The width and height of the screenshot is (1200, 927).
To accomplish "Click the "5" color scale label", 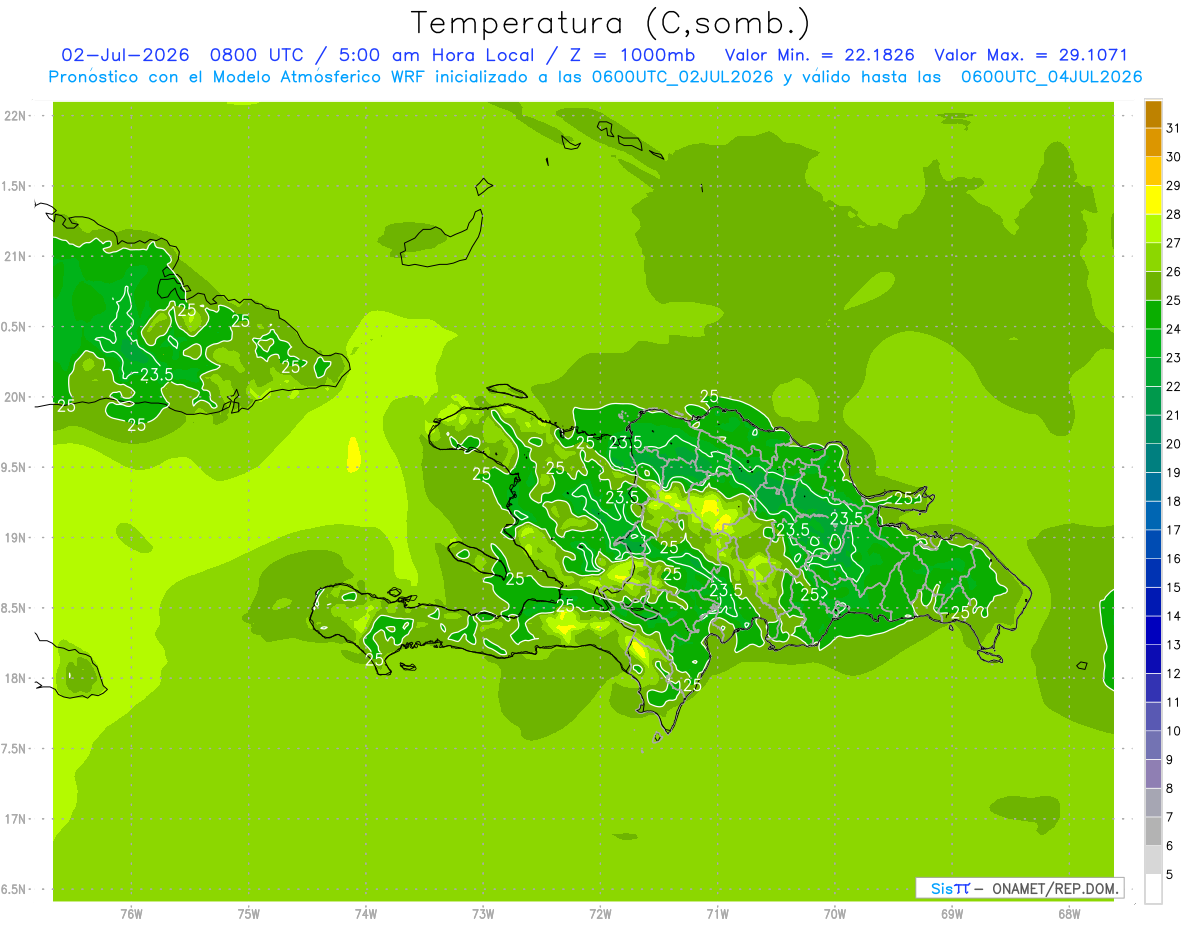I will pos(1169,874).
